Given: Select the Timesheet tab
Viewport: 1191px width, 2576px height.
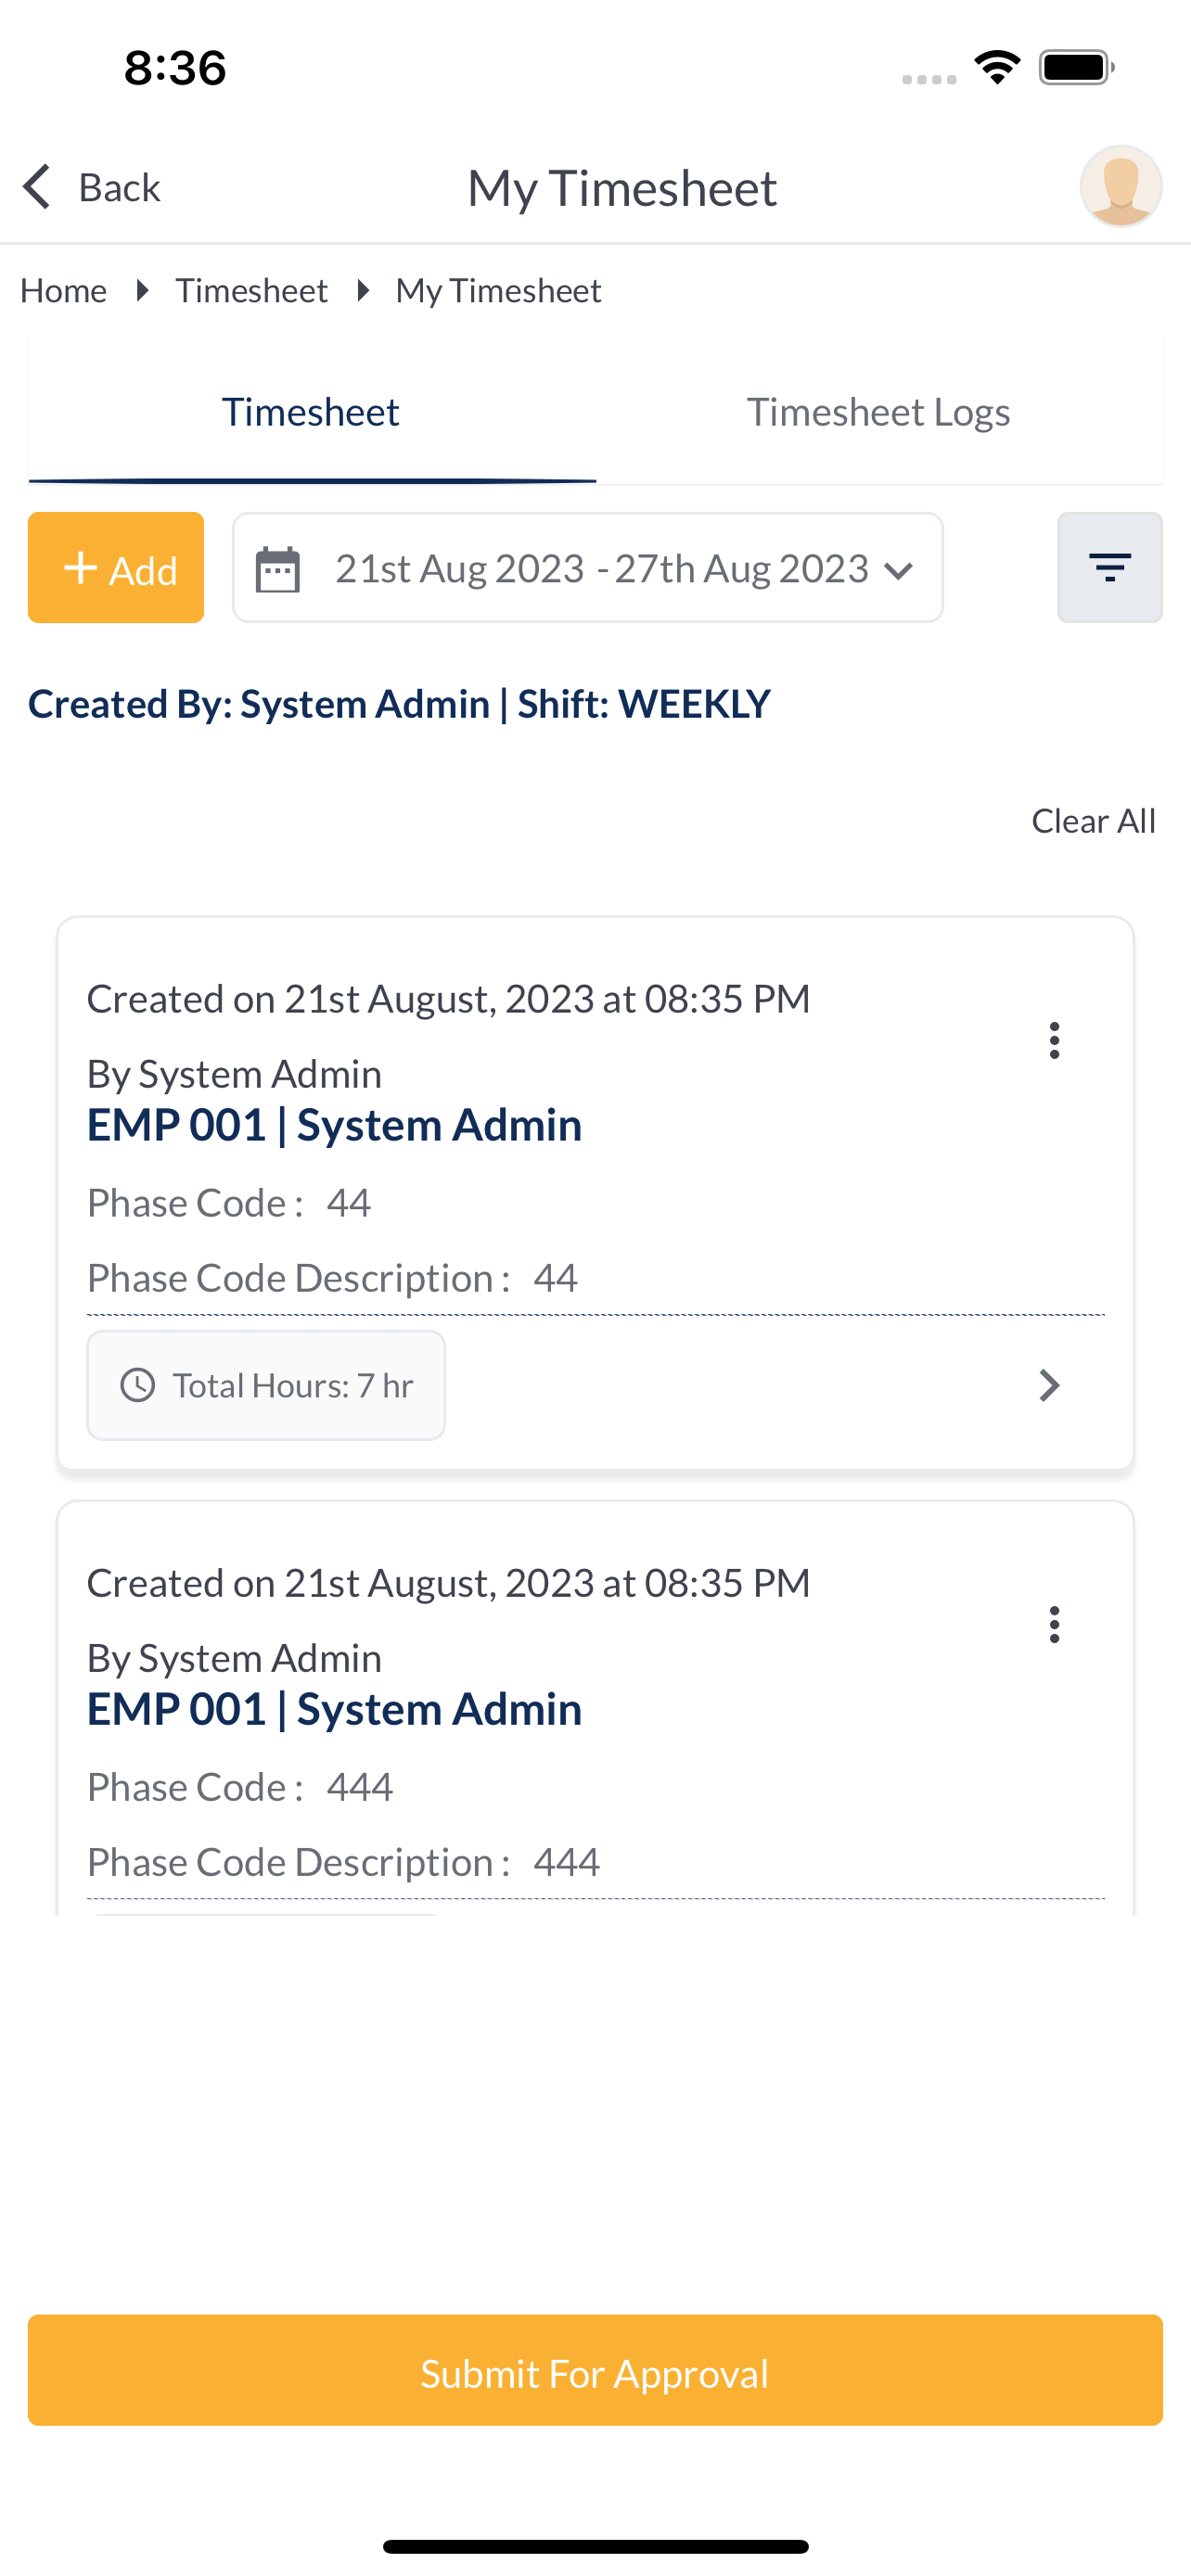Looking at the screenshot, I should coord(311,412).
